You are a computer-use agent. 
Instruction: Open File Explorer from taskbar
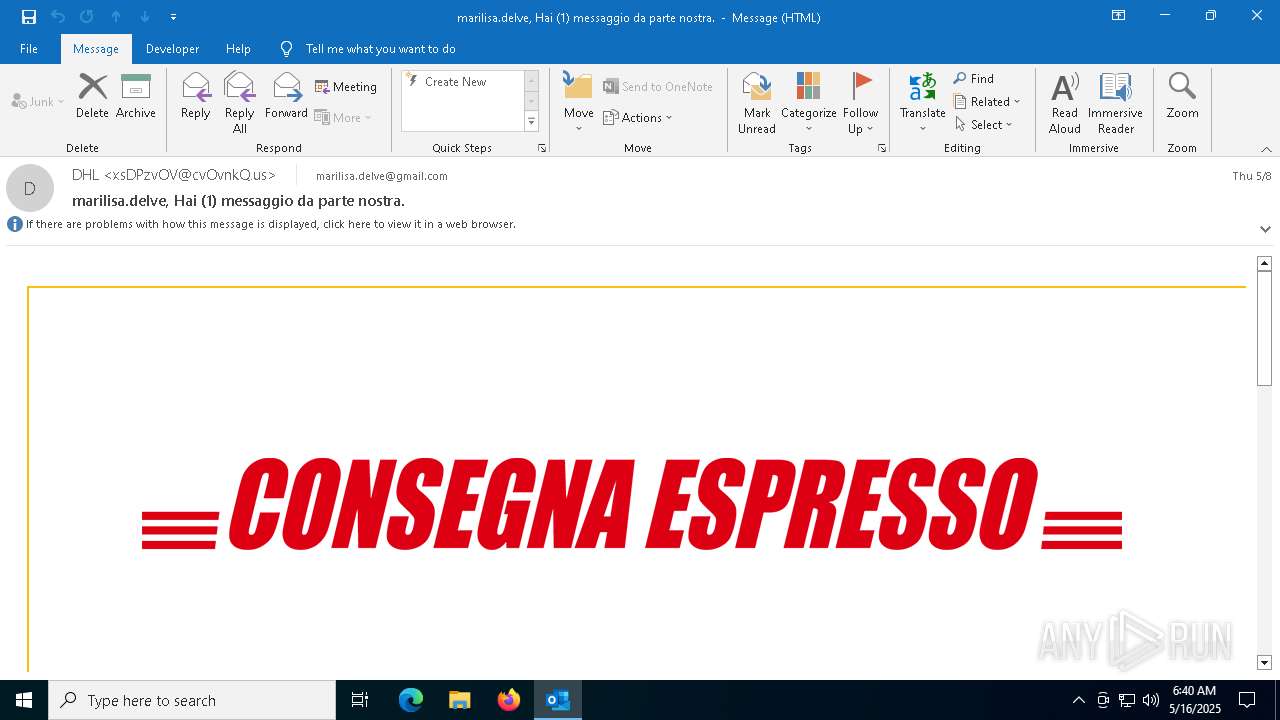point(459,700)
